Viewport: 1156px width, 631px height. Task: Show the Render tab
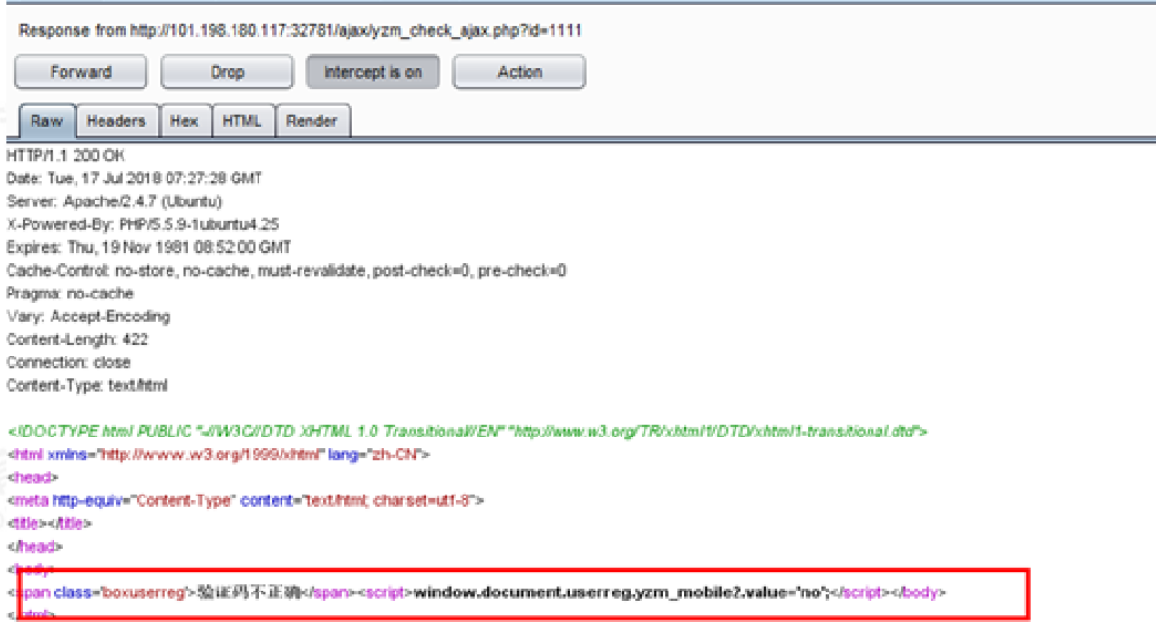[312, 121]
